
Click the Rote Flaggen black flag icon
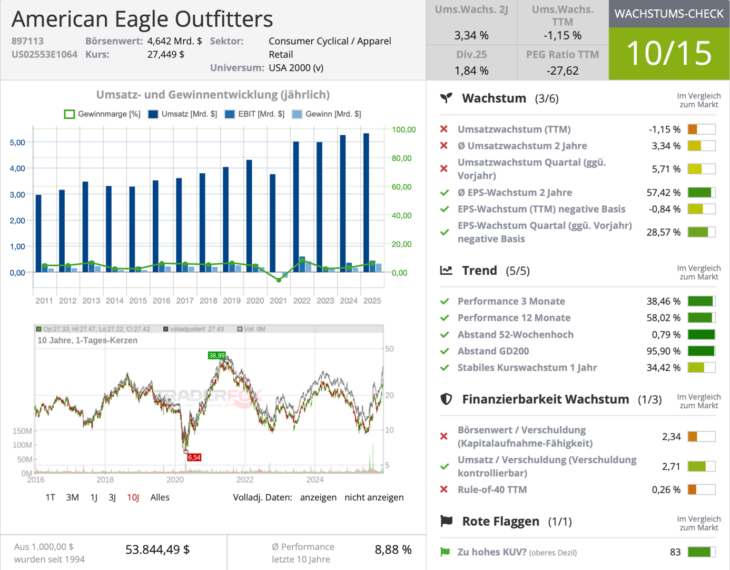pyautogui.click(x=446, y=521)
